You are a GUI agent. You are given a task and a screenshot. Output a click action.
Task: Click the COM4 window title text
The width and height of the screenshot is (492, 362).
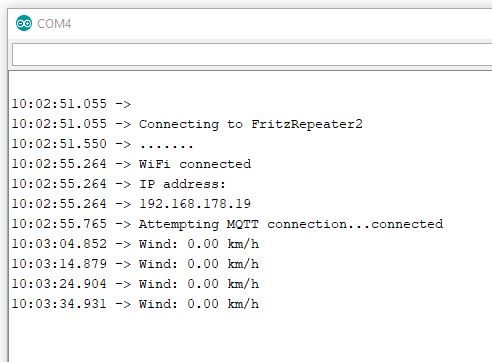click(x=54, y=24)
